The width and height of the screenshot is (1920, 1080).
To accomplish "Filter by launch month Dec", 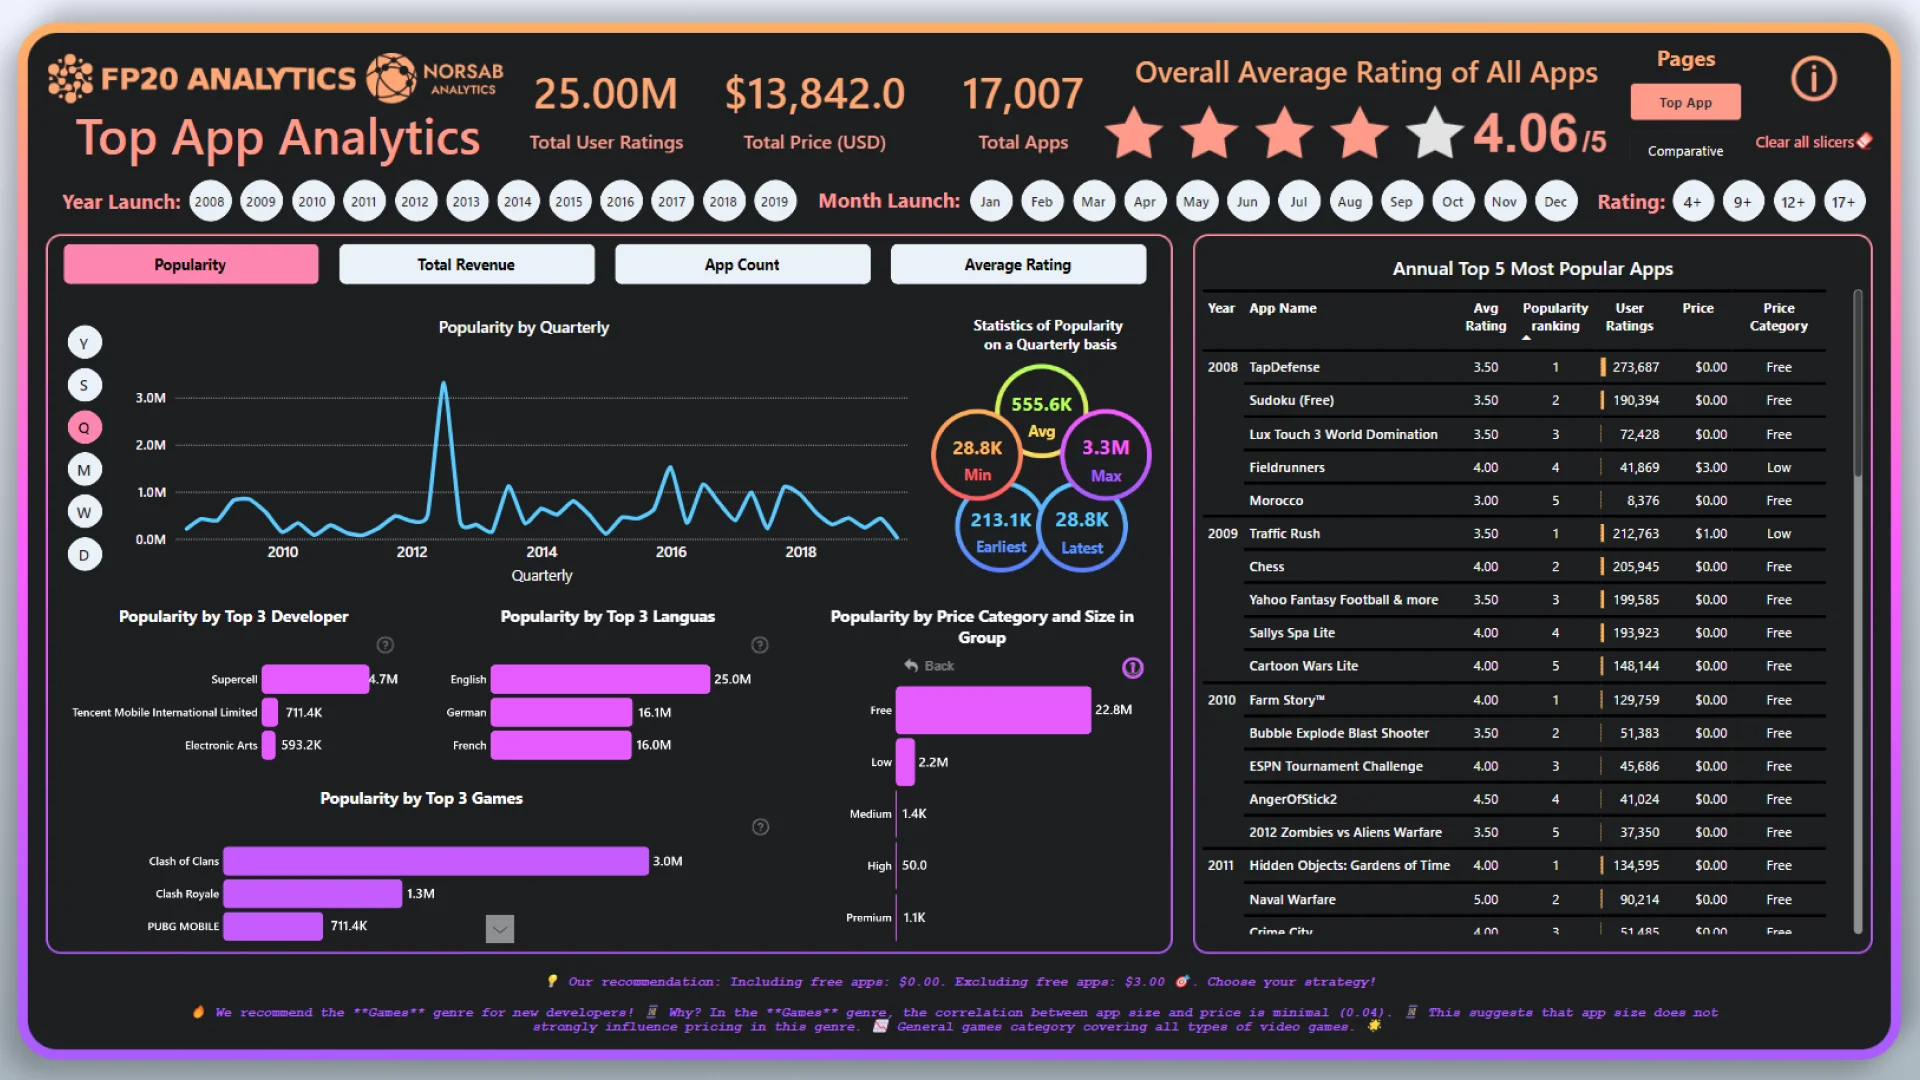I will pyautogui.click(x=1556, y=202).
